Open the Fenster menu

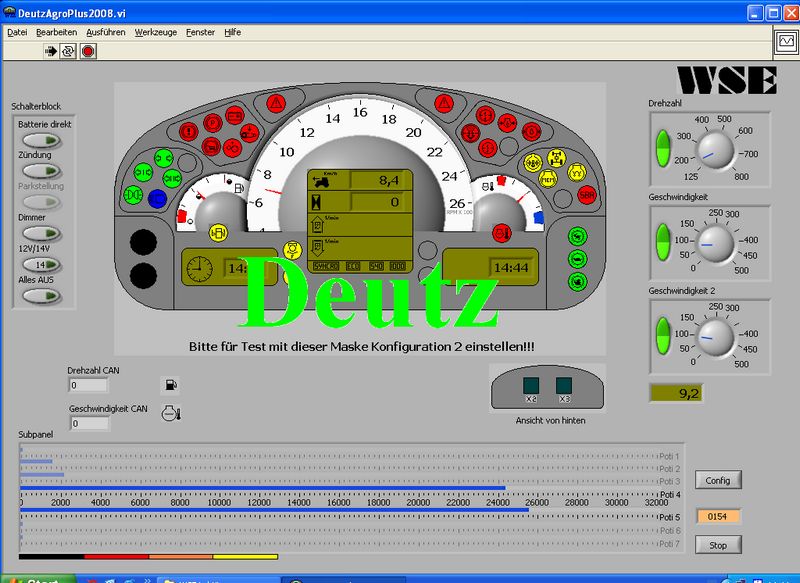tap(200, 32)
